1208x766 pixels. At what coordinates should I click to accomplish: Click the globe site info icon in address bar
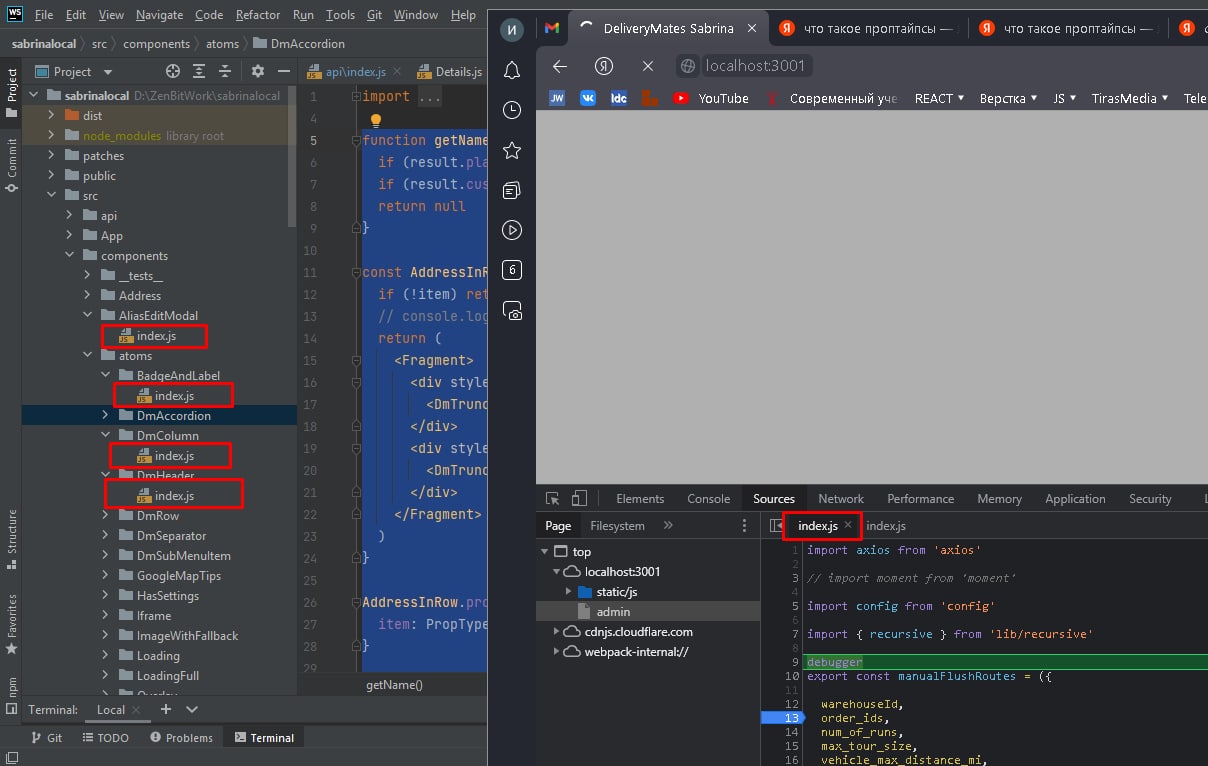click(x=687, y=66)
